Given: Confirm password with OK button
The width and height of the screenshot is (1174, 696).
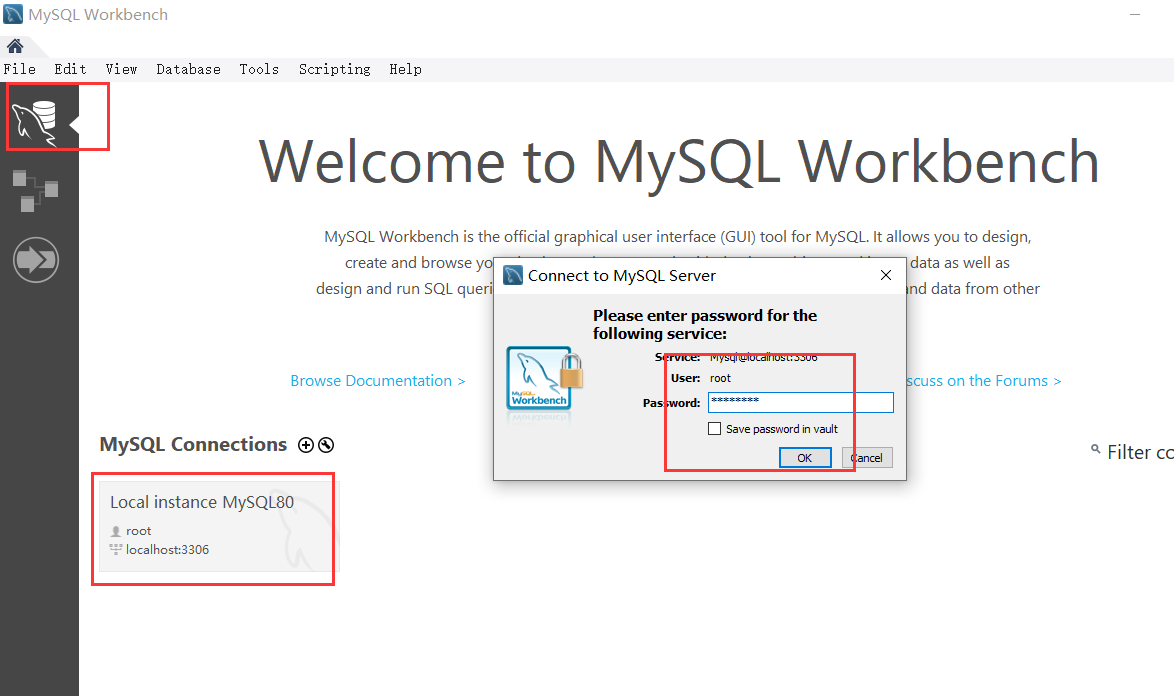Looking at the screenshot, I should 805,458.
